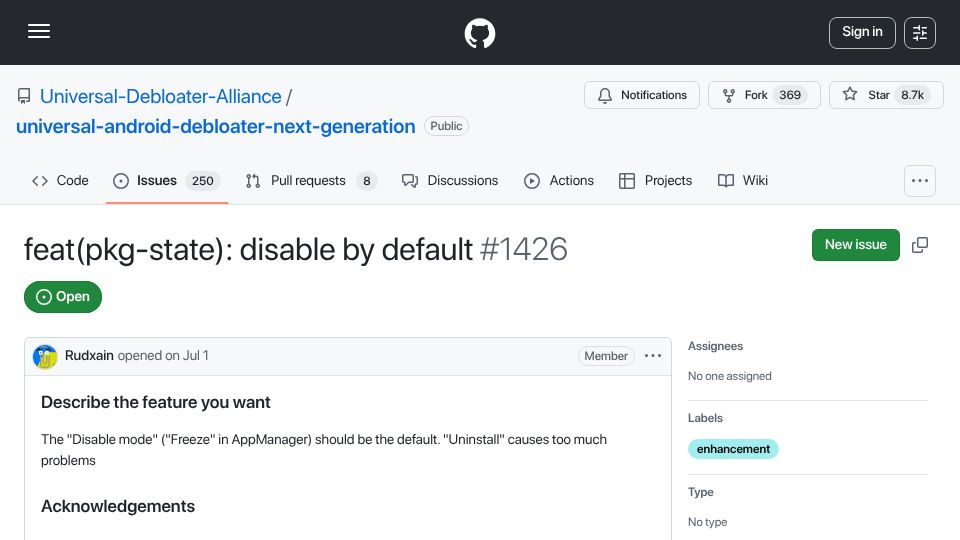The image size is (960, 540).
Task: Click the 'No one assigned' text
Action: pos(729,376)
